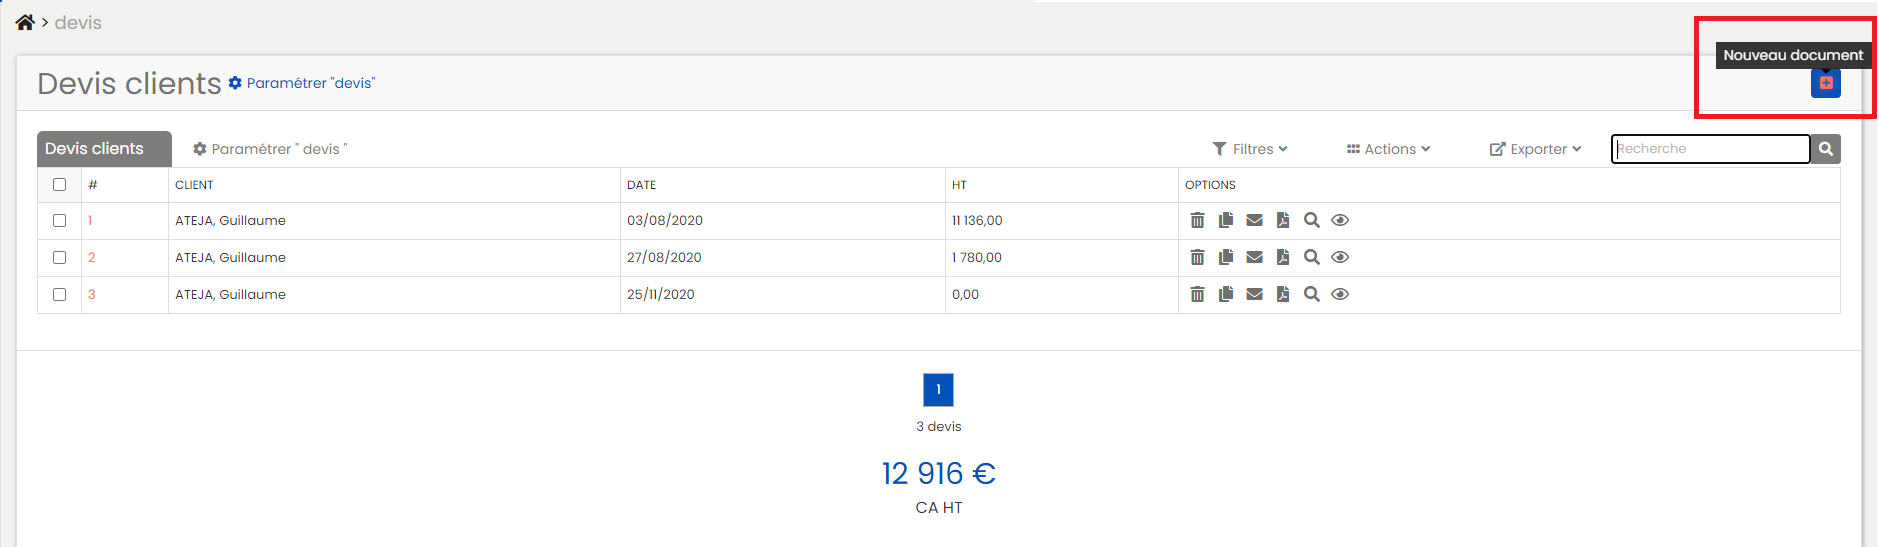The image size is (1879, 547).
Task: Select the Devis clients tab
Action: pos(104,149)
